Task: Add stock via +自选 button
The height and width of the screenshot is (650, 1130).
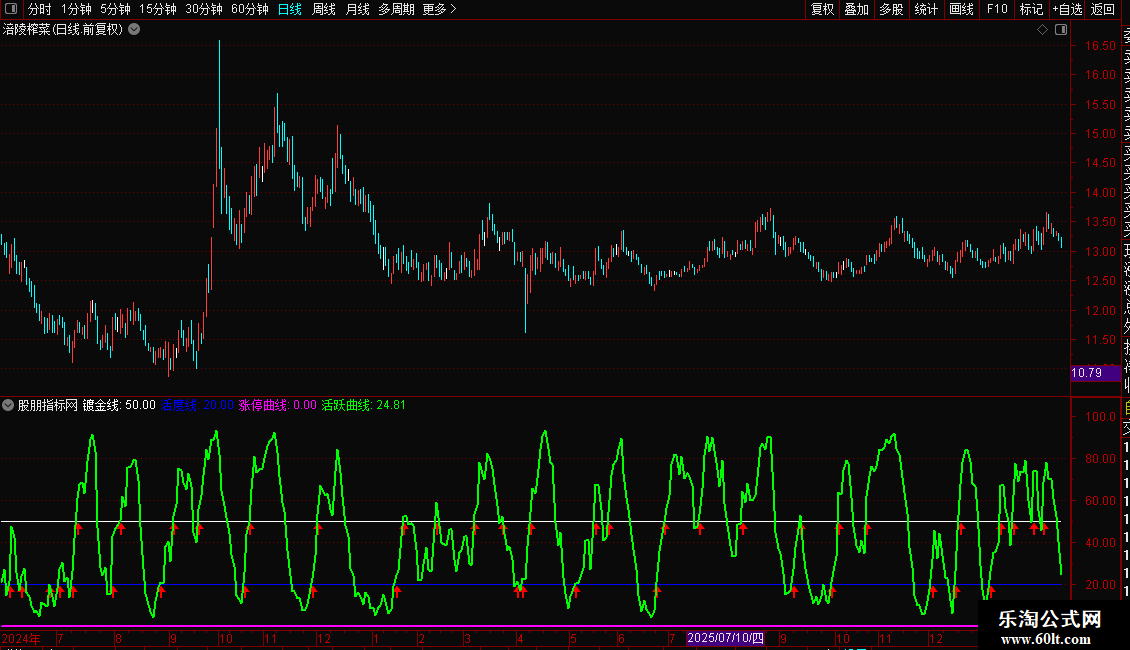Action: pyautogui.click(x=1067, y=9)
